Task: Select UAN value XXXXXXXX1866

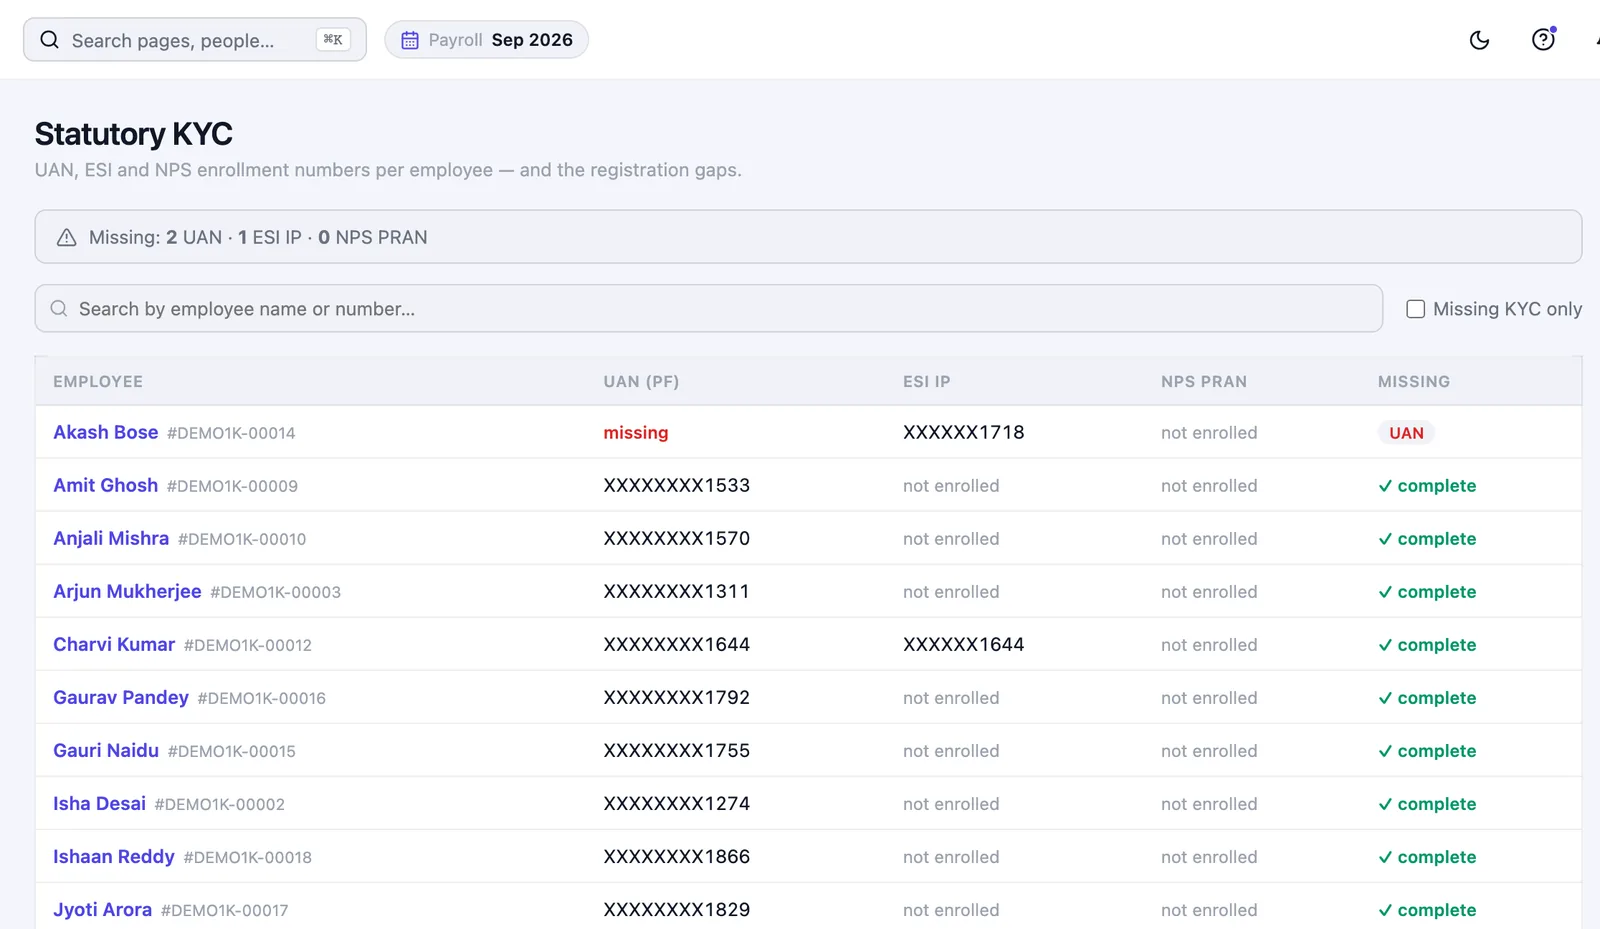Action: pos(677,856)
